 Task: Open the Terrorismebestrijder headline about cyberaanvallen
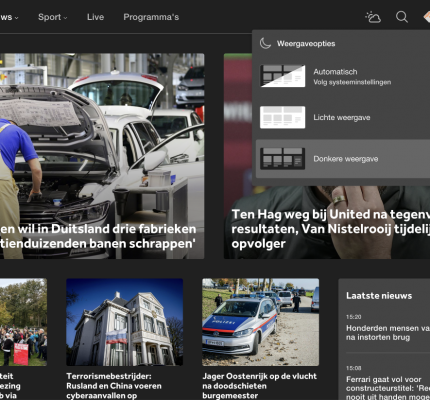pyautogui.click(x=114, y=386)
